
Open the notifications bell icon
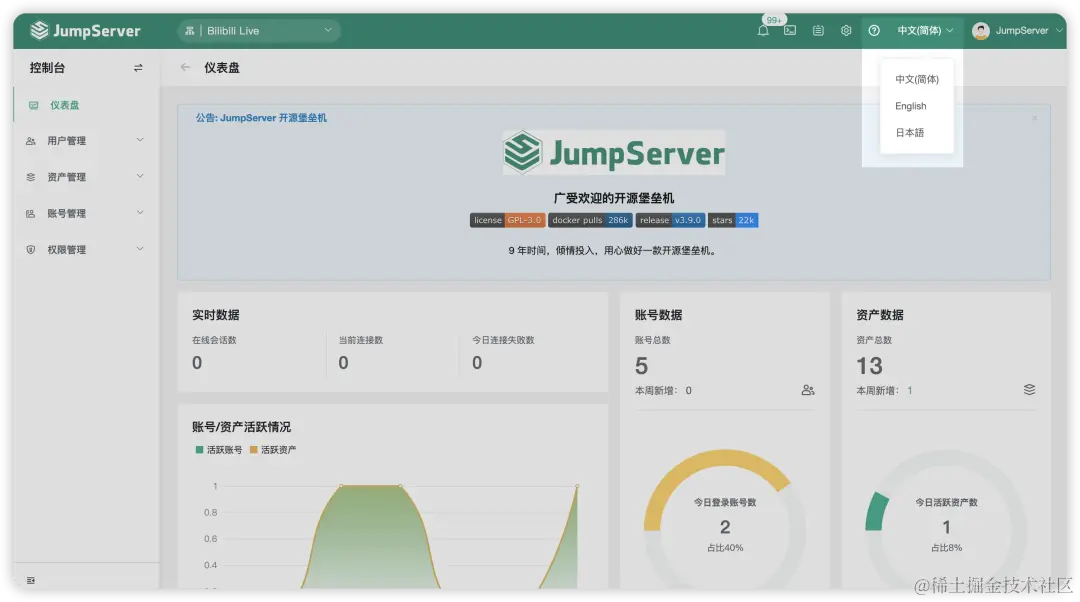tap(763, 30)
